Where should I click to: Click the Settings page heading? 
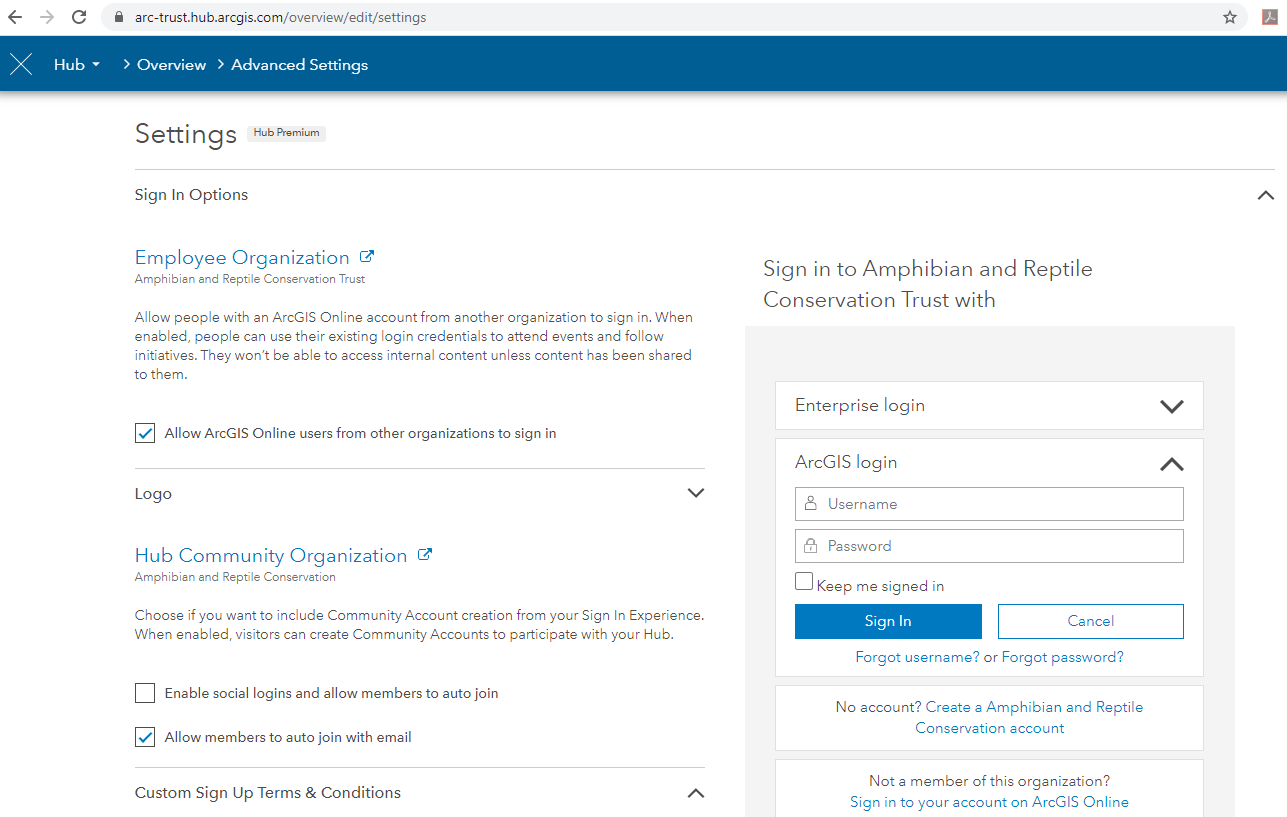coord(186,134)
